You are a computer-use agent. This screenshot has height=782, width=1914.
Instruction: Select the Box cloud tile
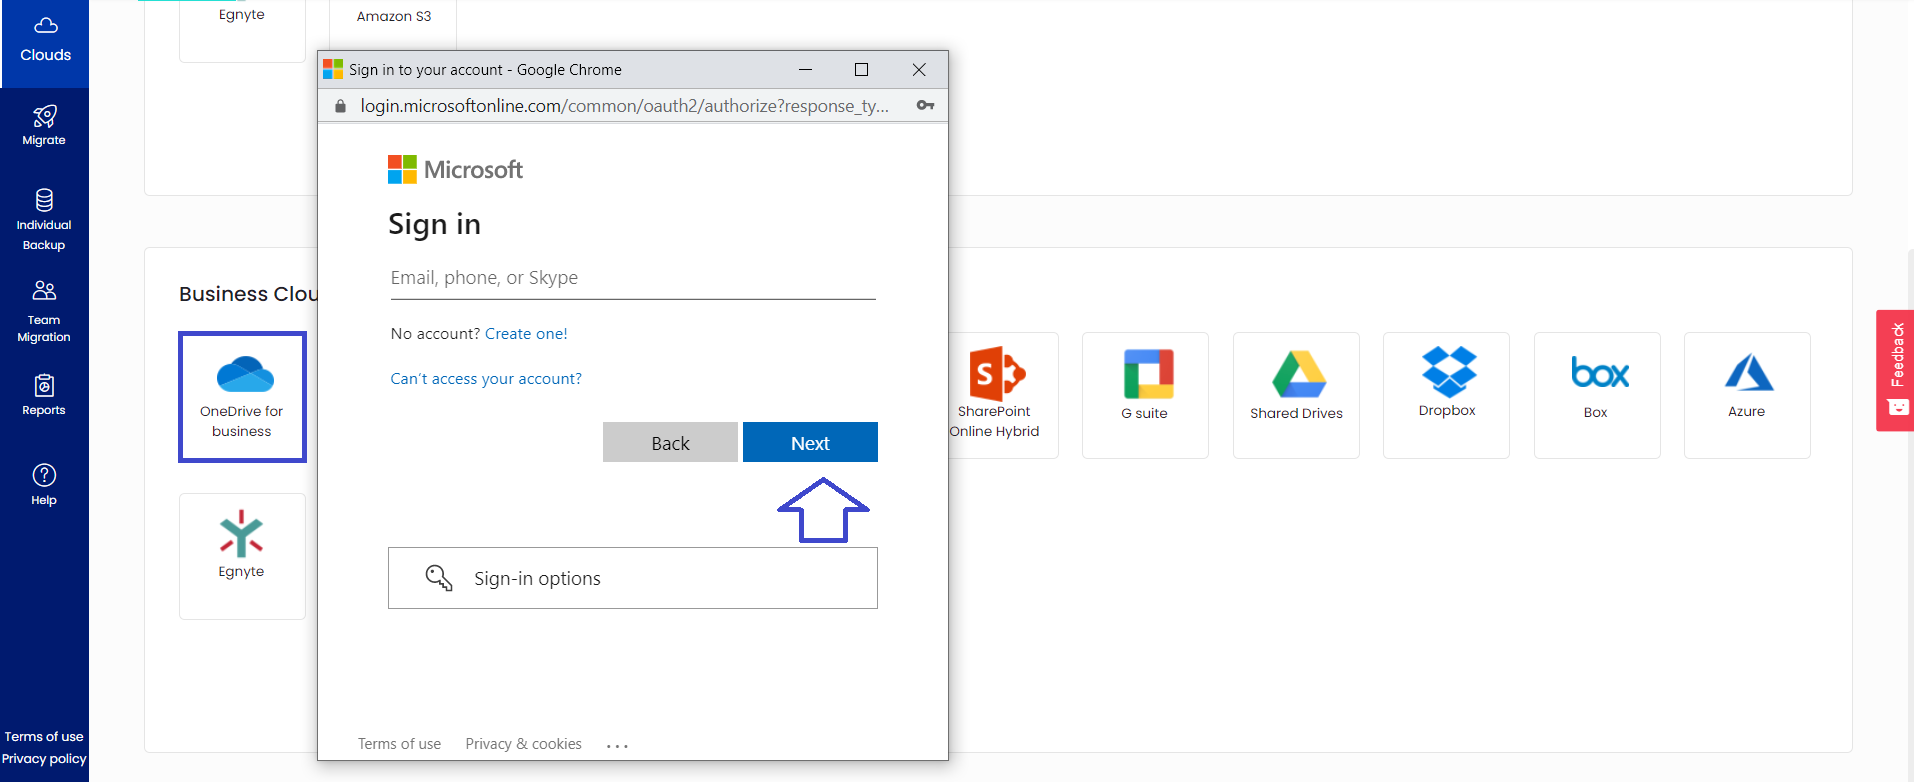click(x=1597, y=395)
